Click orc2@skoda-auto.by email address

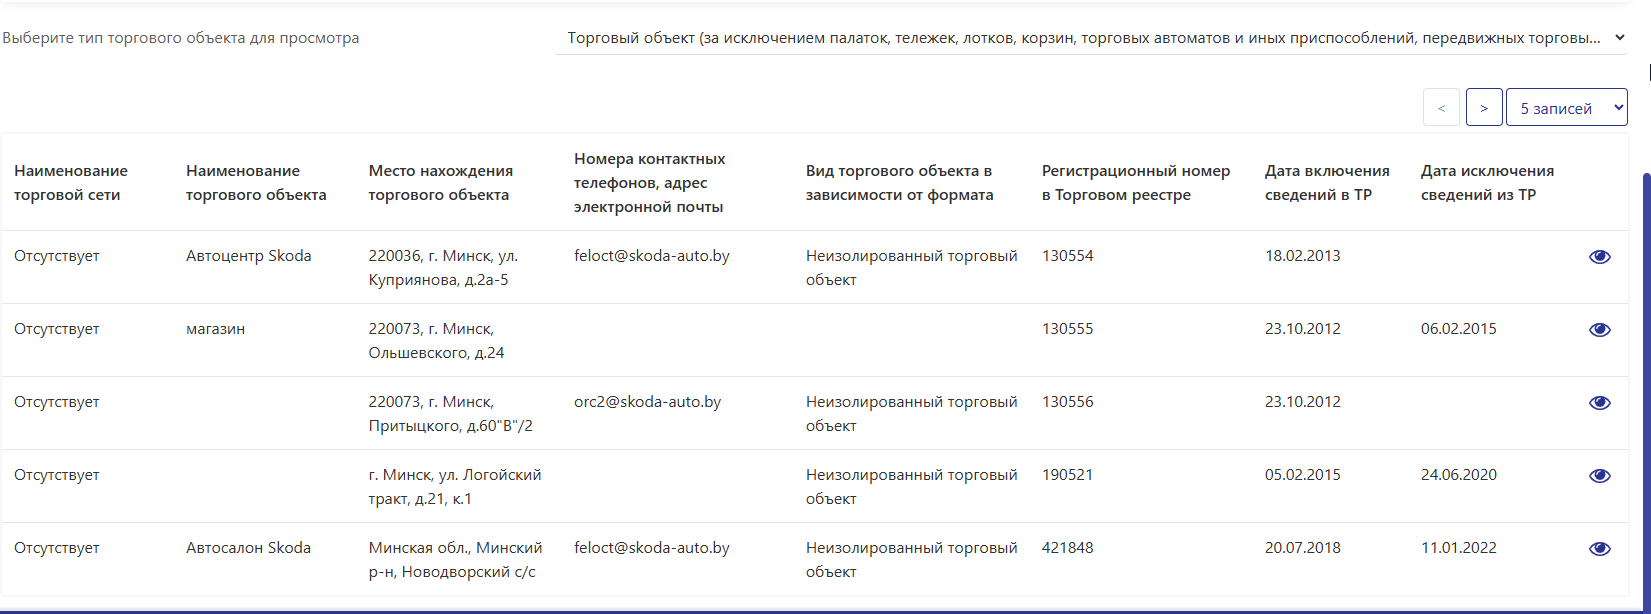pos(647,402)
